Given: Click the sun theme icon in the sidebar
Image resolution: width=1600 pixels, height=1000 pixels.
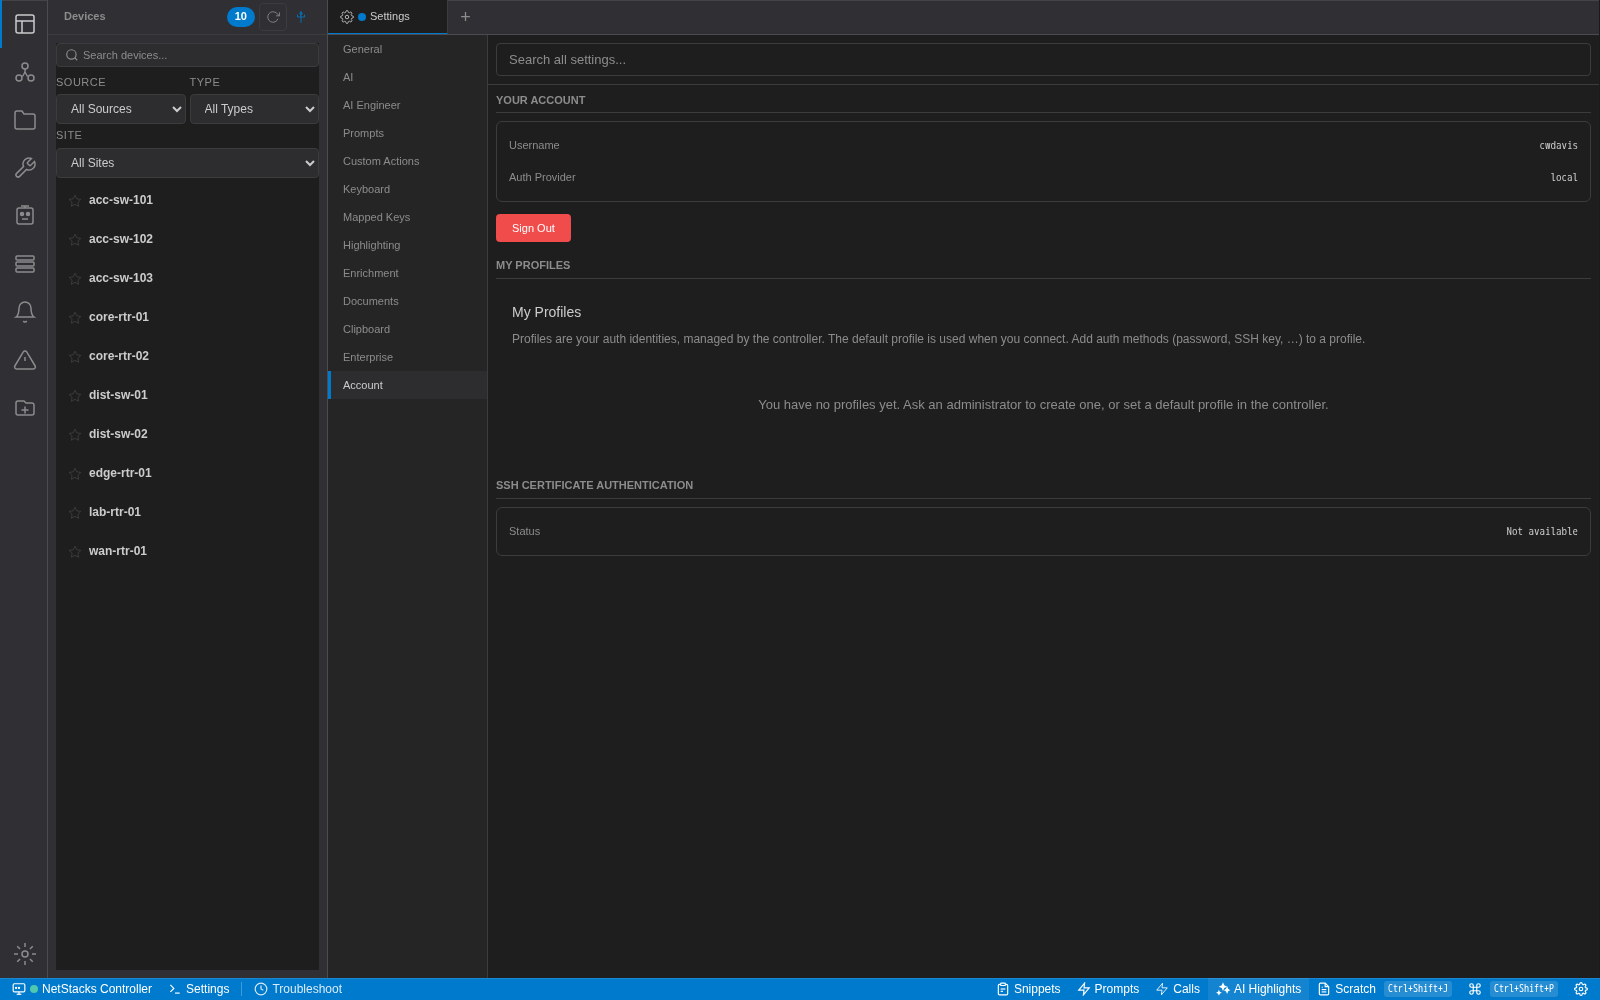Looking at the screenshot, I should [x=25, y=954].
